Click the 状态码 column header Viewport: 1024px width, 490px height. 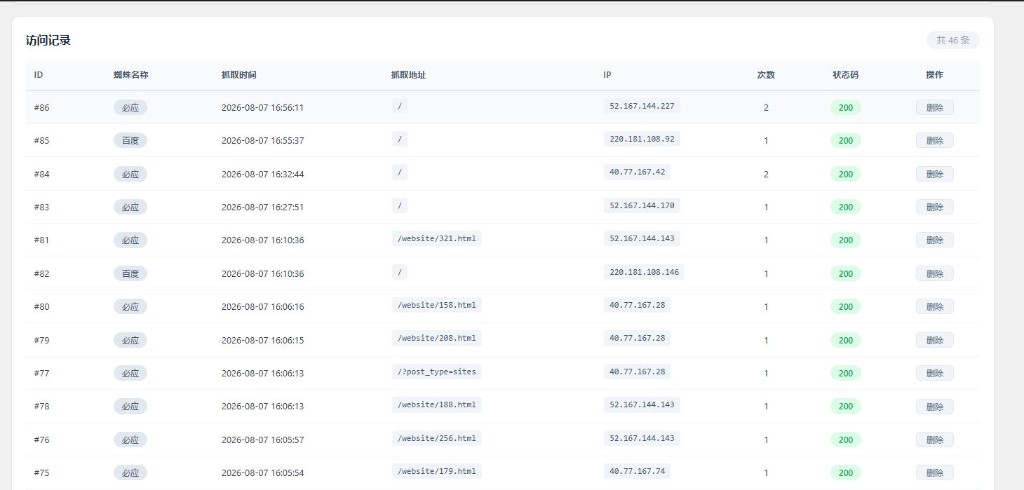point(845,75)
